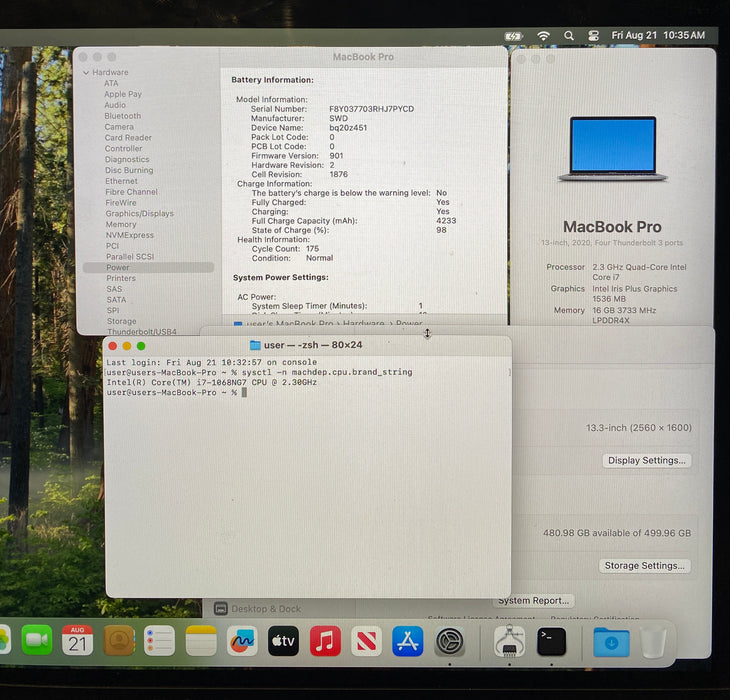Image resolution: width=730 pixels, height=700 pixels.
Task: Open FaceTime from the Dock
Action: click(37, 640)
